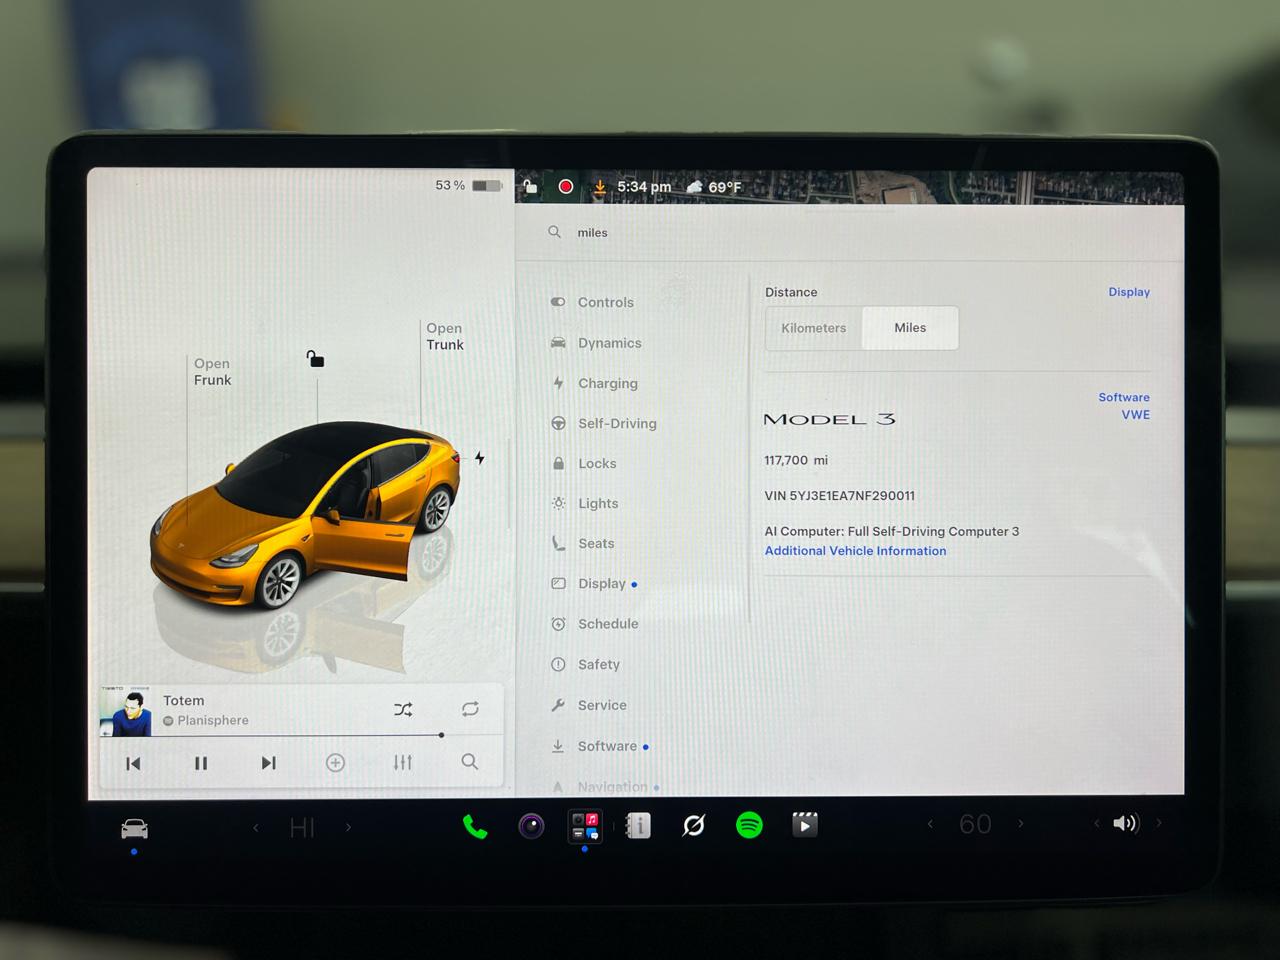The width and height of the screenshot is (1280, 960).
Task: Add the song to favorites
Action: pyautogui.click(x=336, y=763)
